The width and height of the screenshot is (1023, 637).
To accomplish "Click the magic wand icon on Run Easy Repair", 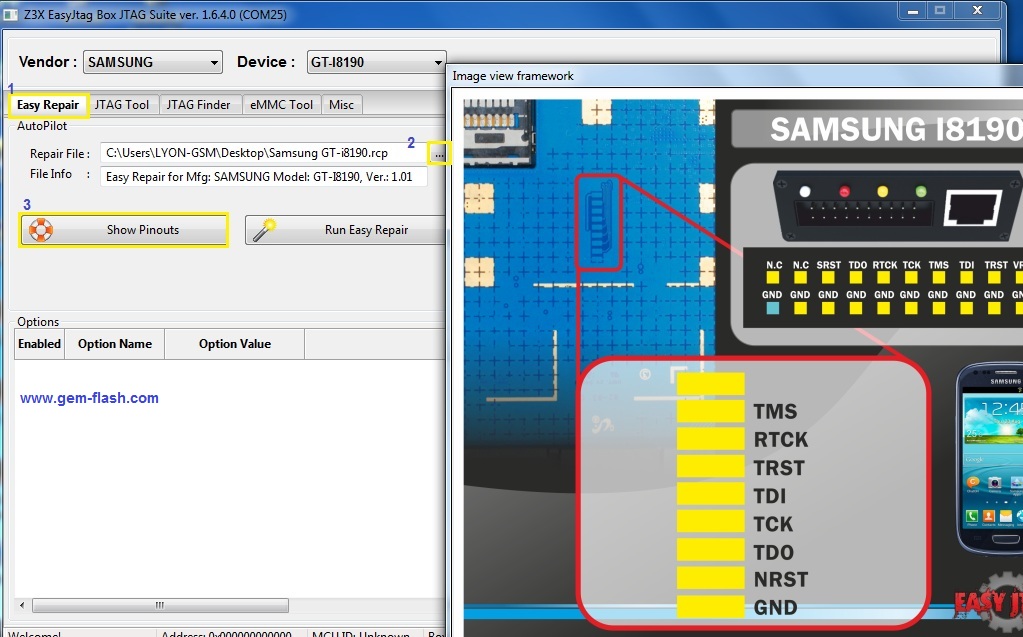I will point(264,230).
